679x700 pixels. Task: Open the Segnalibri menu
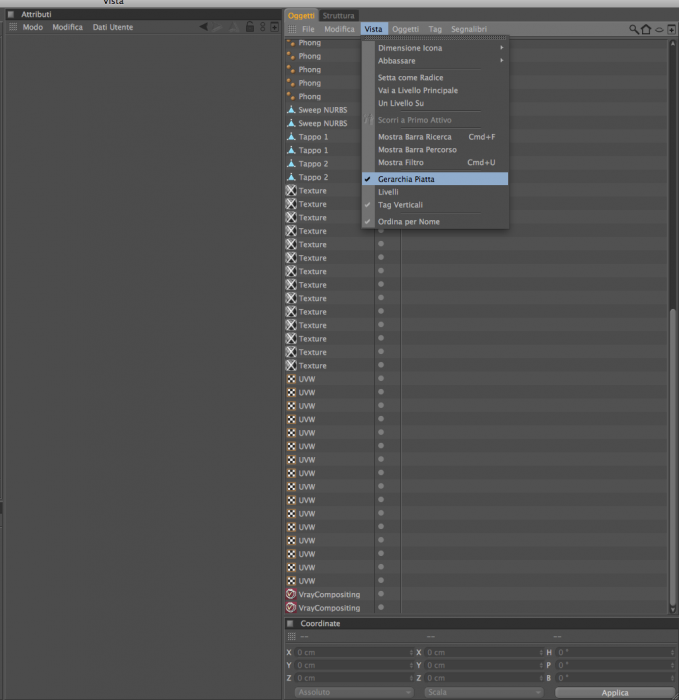(469, 29)
